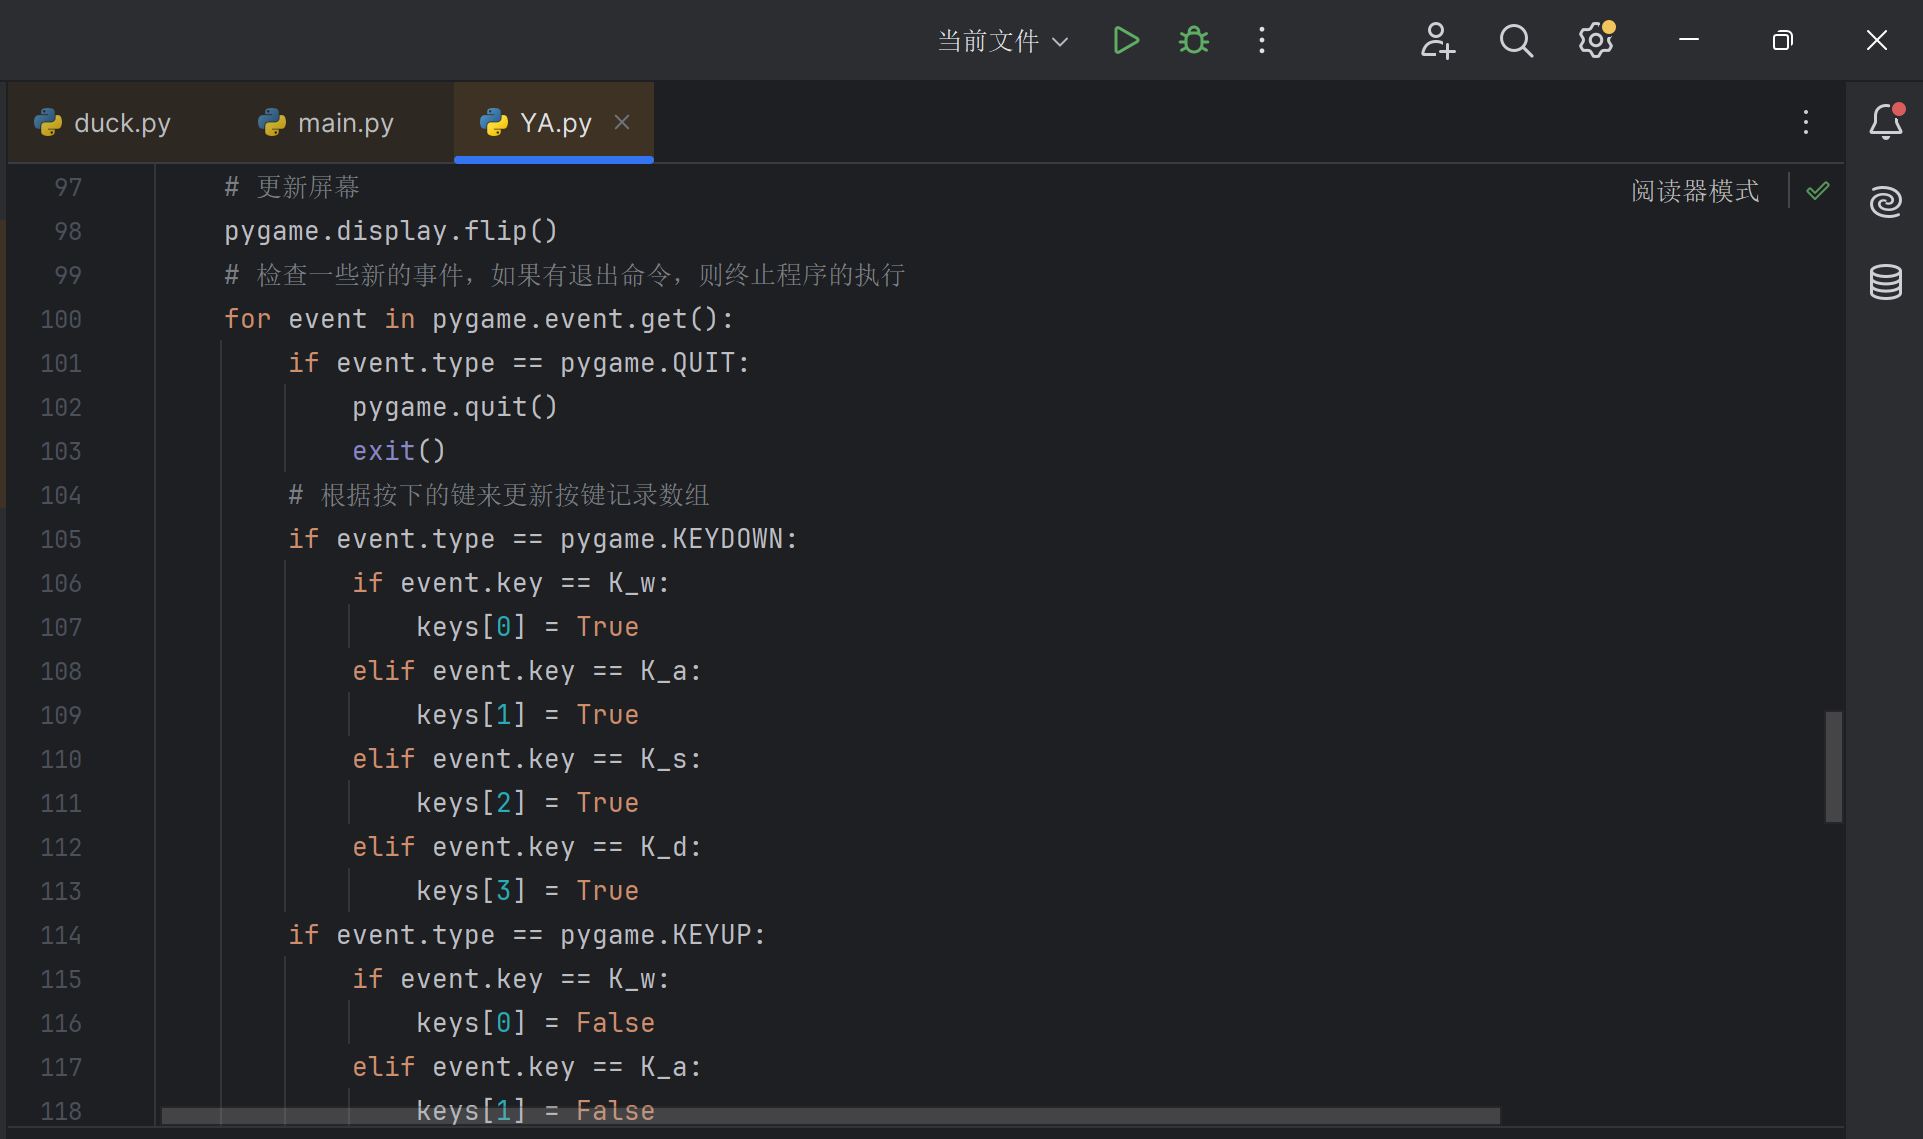Click on 'pygame.quit()' call
This screenshot has height=1139, width=1923.
[x=455, y=407]
